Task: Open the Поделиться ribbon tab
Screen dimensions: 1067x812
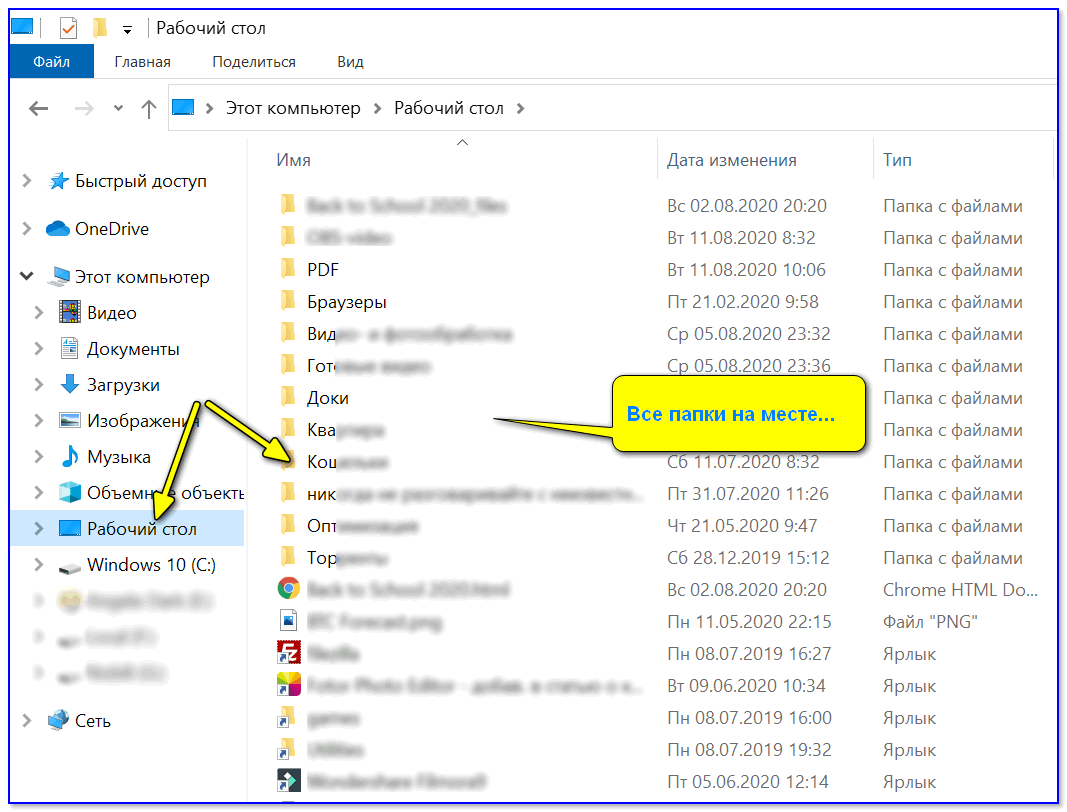Action: (254, 62)
